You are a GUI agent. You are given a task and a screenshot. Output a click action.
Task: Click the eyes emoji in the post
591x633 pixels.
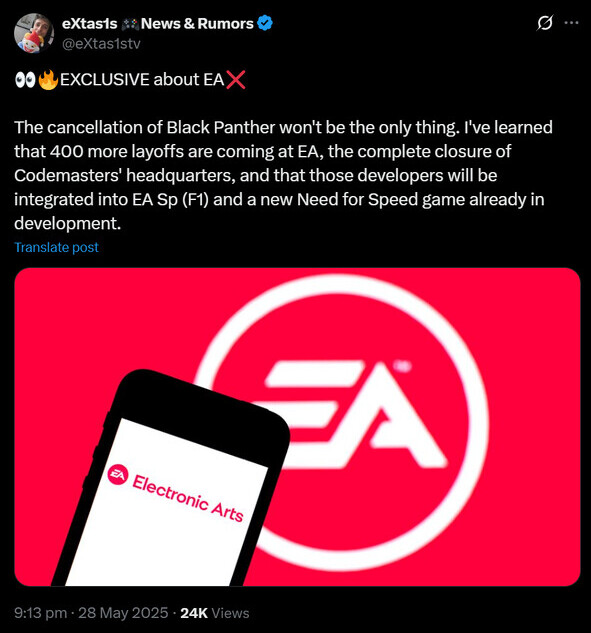point(25,80)
